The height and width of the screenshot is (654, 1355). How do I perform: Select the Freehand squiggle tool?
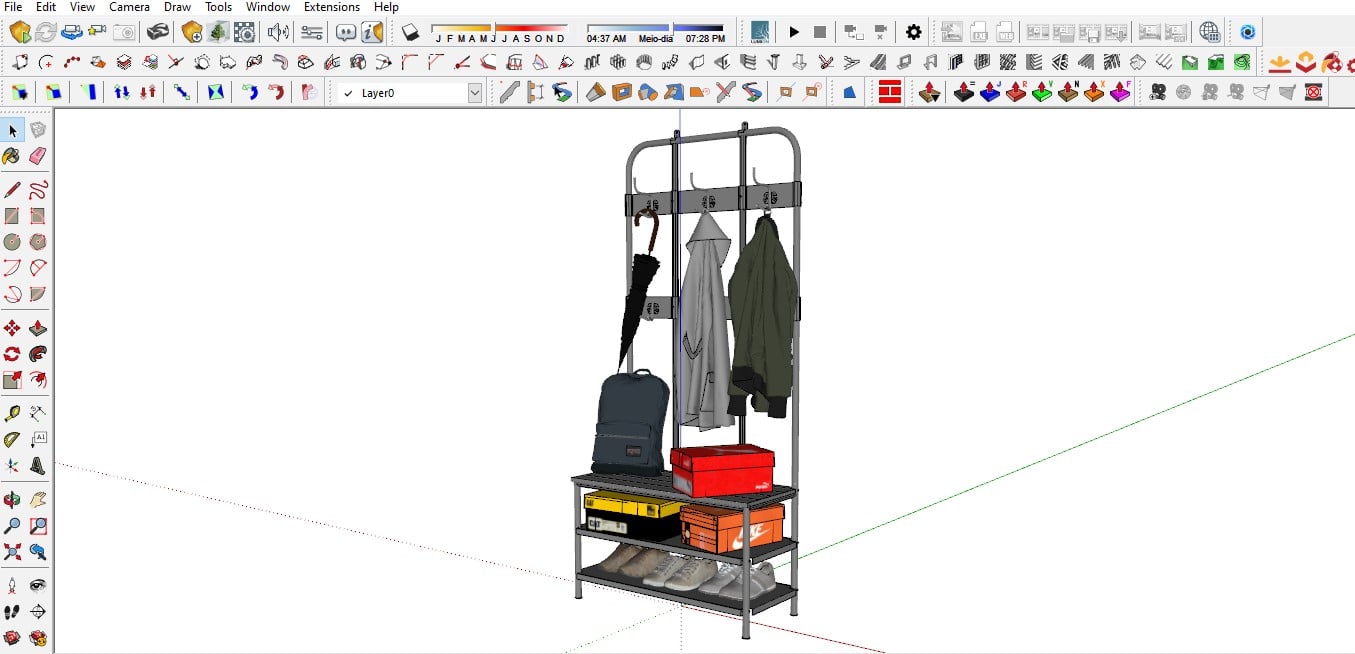coord(38,190)
